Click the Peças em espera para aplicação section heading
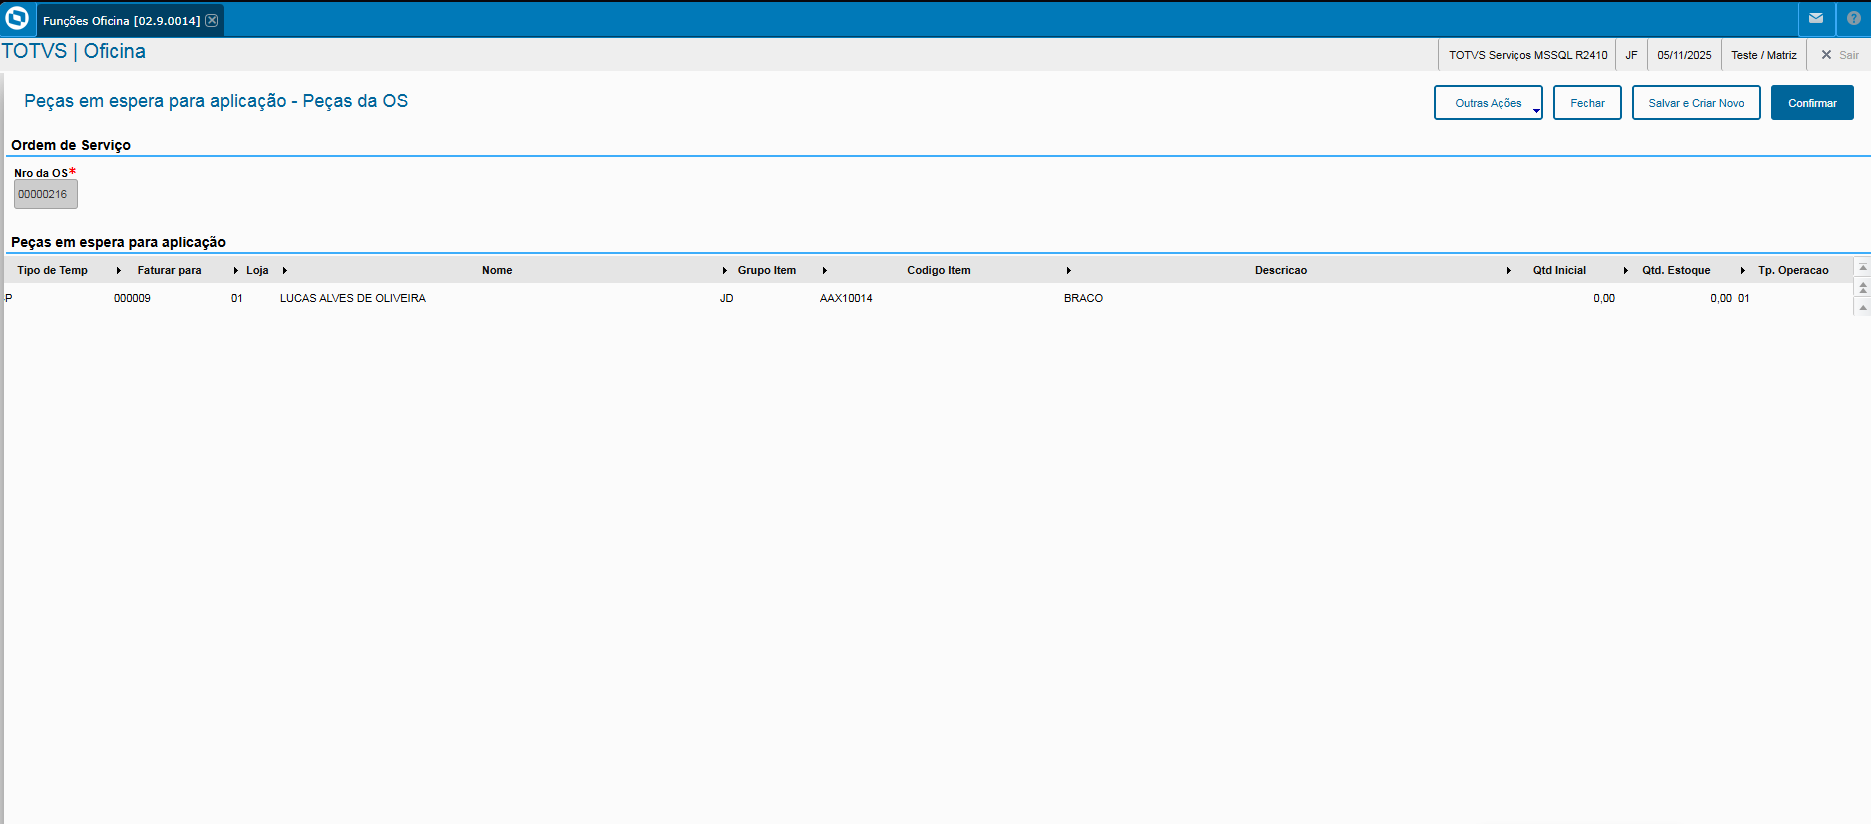Viewport: 1871px width, 824px height. (x=118, y=242)
